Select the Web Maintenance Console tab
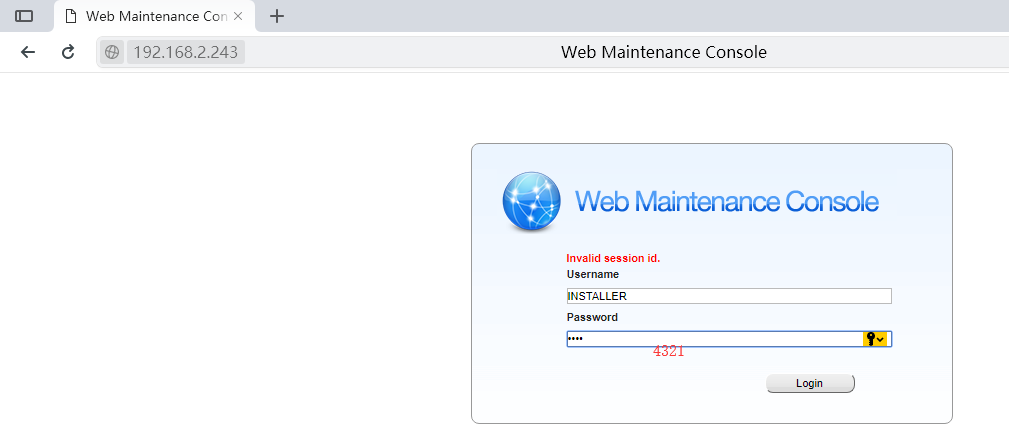 tap(155, 16)
